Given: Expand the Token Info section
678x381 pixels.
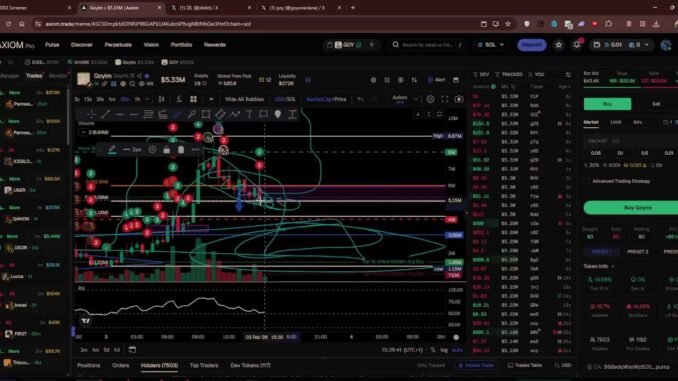Looking at the screenshot, I should tap(599, 266).
